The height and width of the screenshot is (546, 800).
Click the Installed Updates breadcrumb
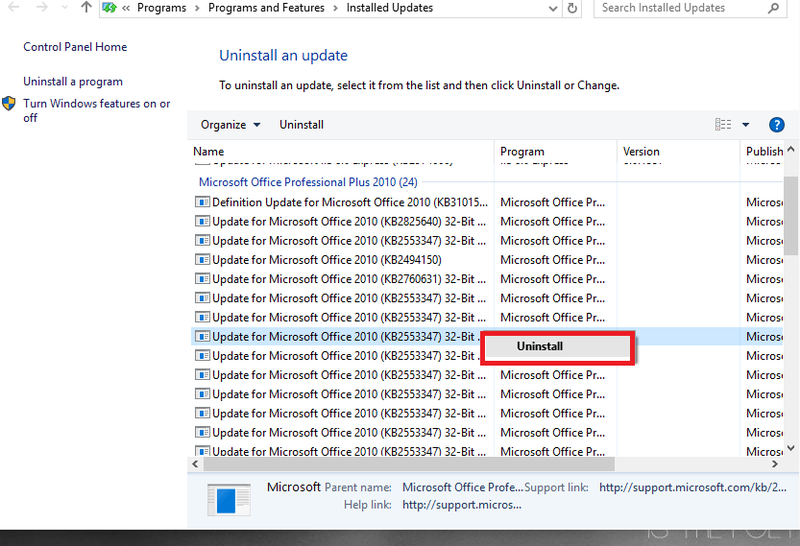click(390, 8)
